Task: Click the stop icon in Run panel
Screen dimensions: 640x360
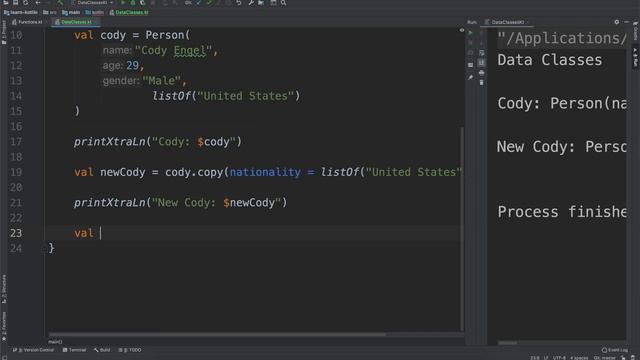Action: pos(471,42)
